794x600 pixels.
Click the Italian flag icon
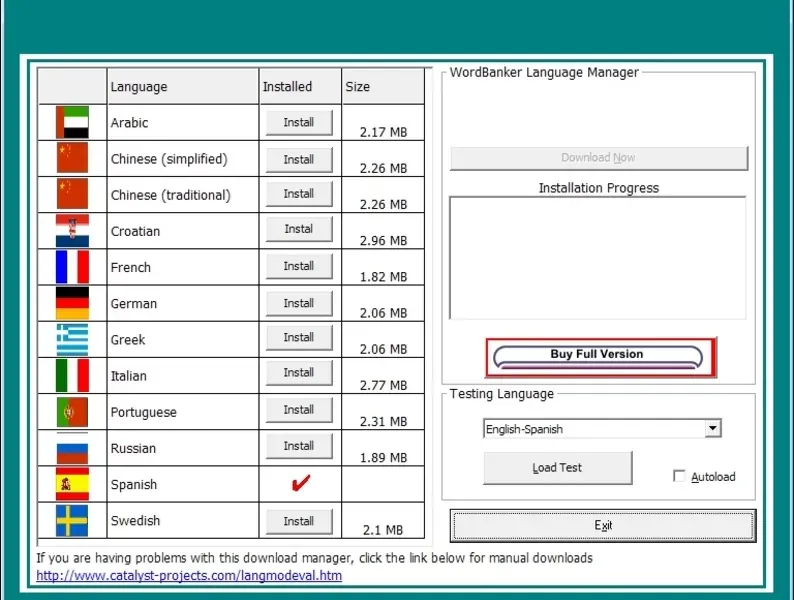tap(72, 375)
